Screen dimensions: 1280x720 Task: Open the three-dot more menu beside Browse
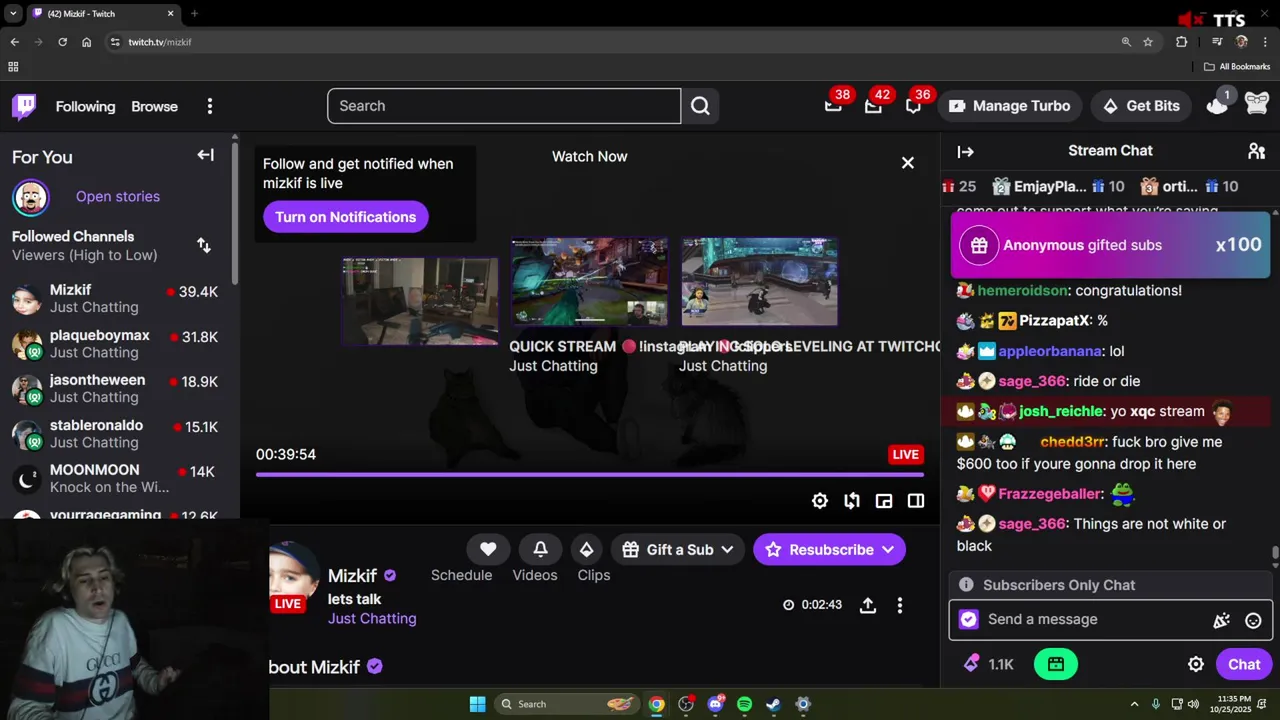[x=209, y=106]
